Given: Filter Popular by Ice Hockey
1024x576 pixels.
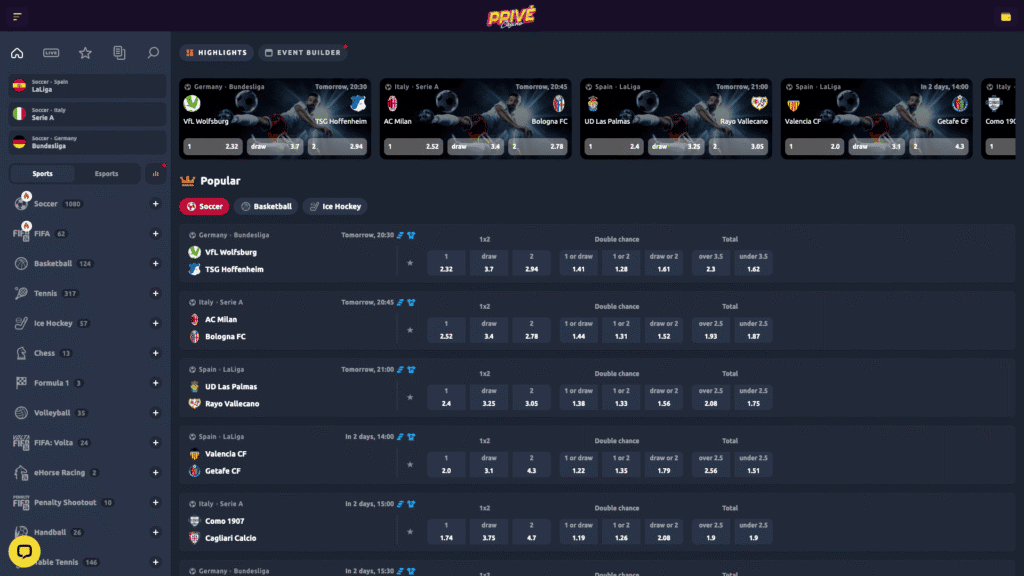Looking at the screenshot, I should pyautogui.click(x=336, y=206).
